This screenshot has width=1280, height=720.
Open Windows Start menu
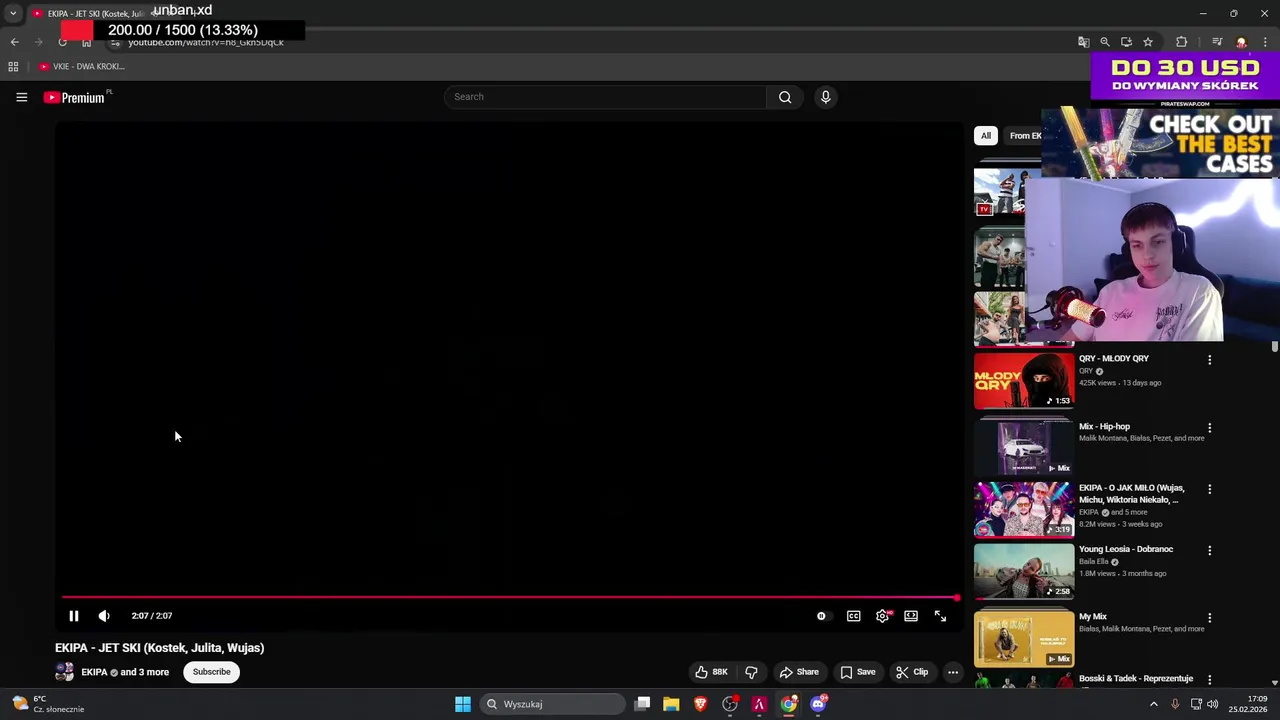point(462,704)
